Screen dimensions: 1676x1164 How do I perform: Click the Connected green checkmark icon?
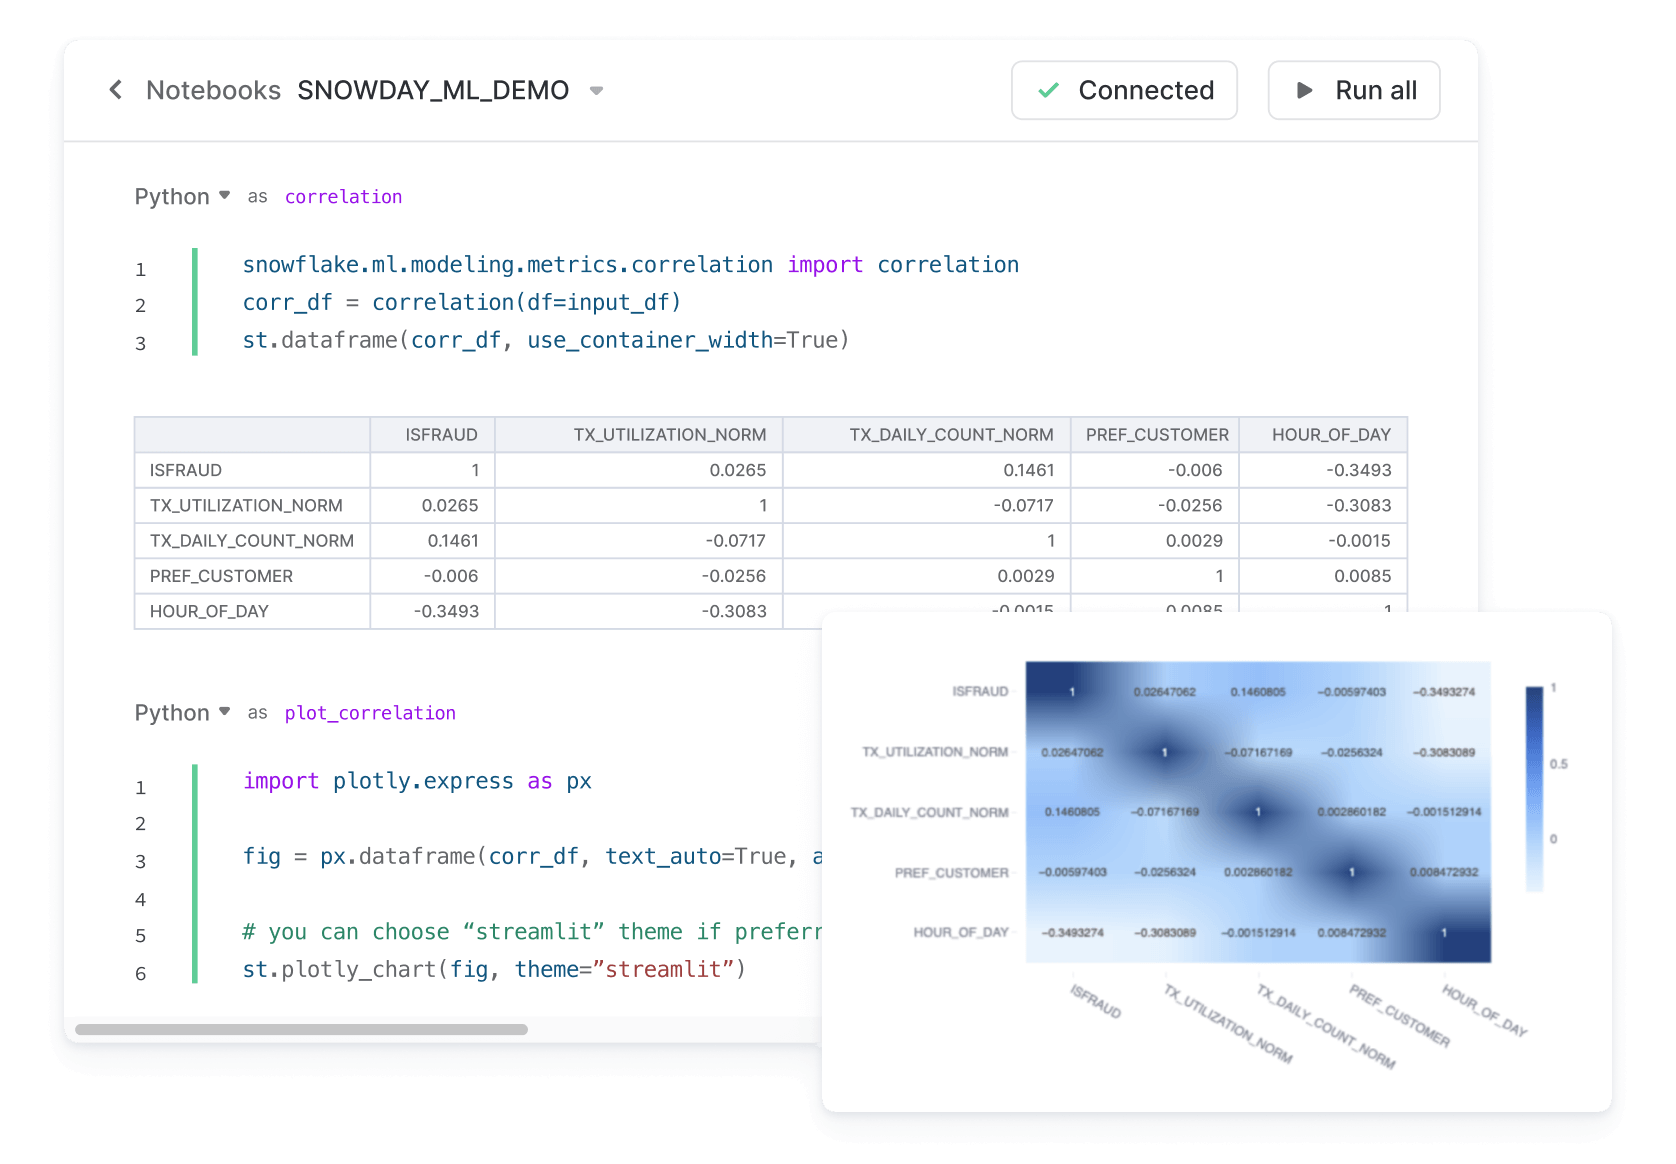[x=1048, y=90]
